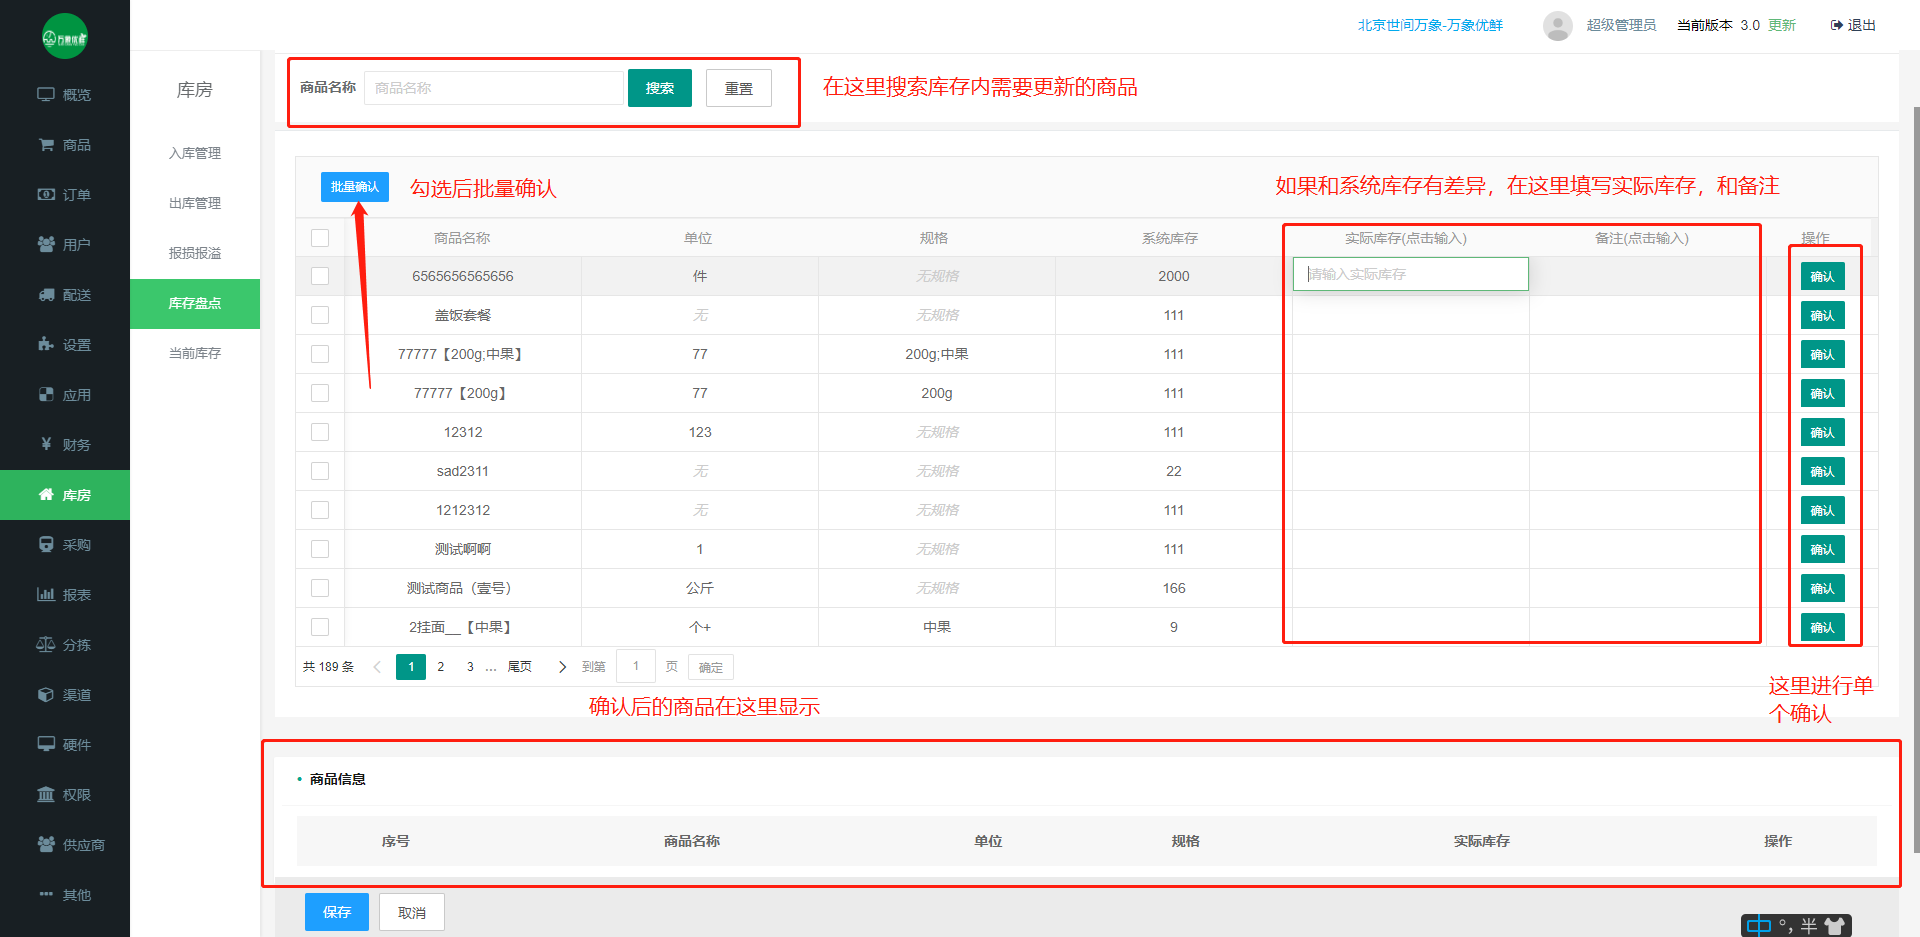
Task: Click the 退出 logout icon
Action: coord(1836,25)
